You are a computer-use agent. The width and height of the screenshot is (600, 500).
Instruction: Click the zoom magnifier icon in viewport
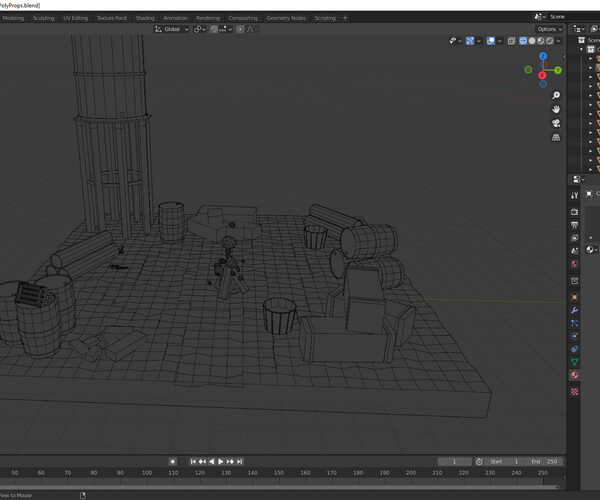pyautogui.click(x=556, y=95)
